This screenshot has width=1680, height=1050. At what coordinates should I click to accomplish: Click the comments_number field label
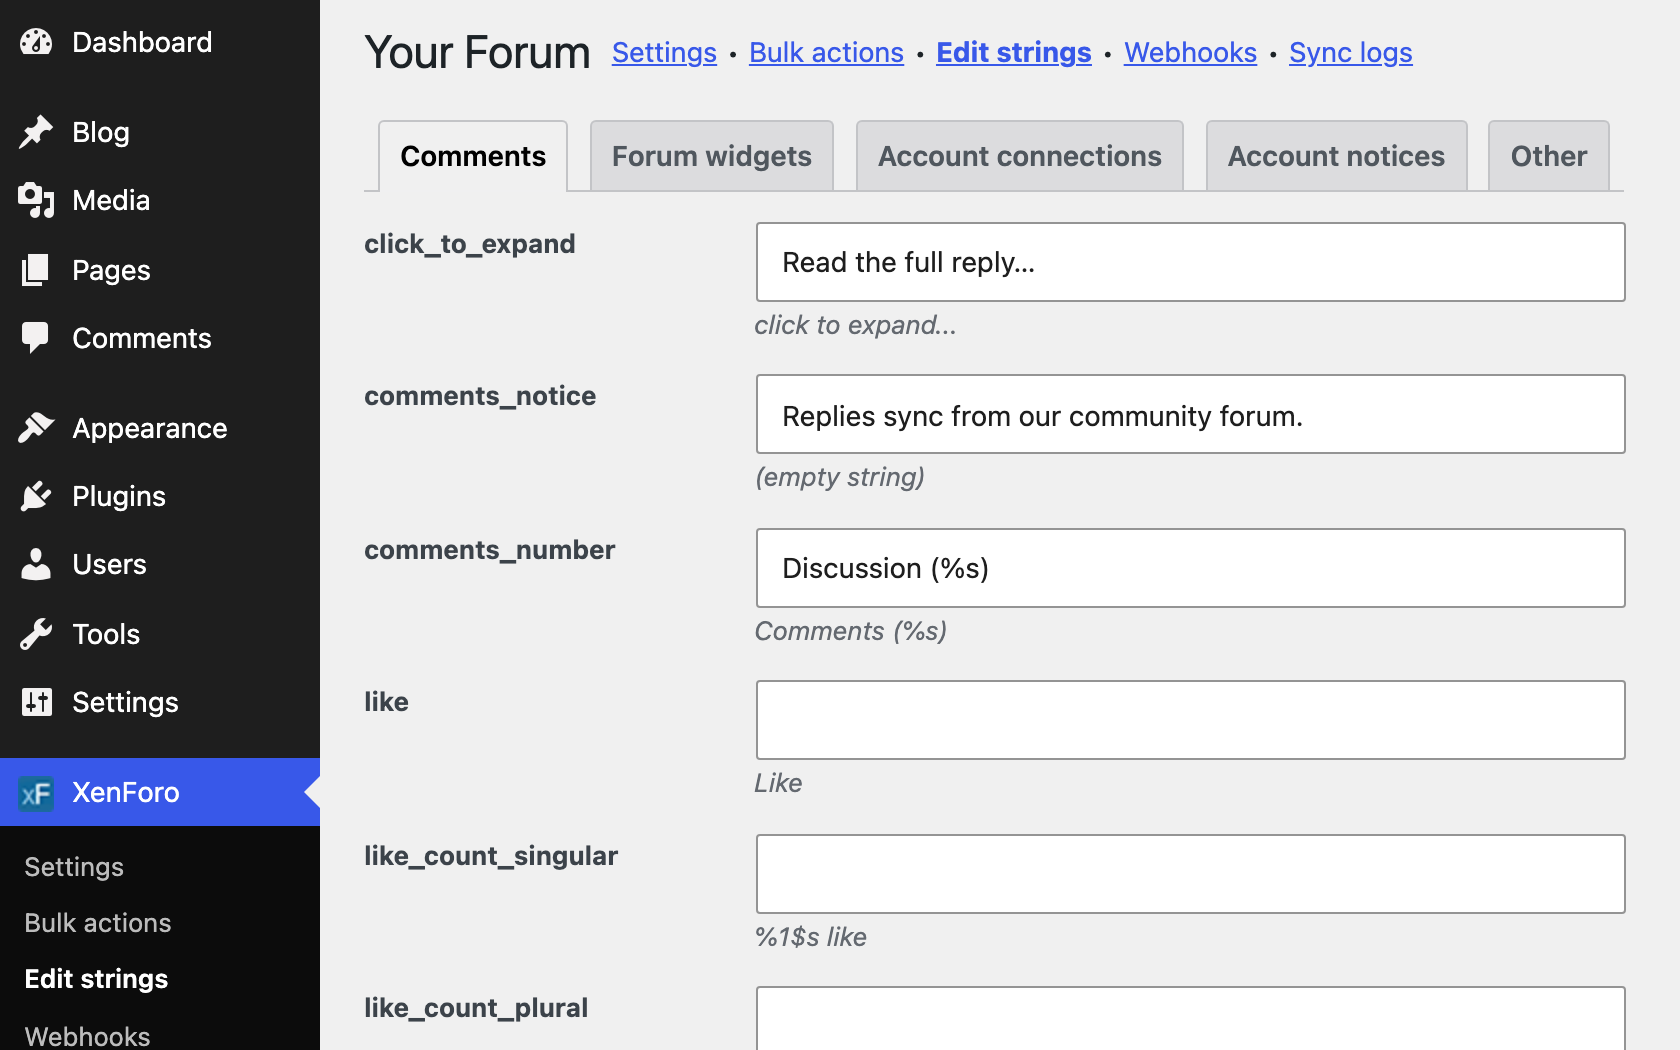click(489, 550)
